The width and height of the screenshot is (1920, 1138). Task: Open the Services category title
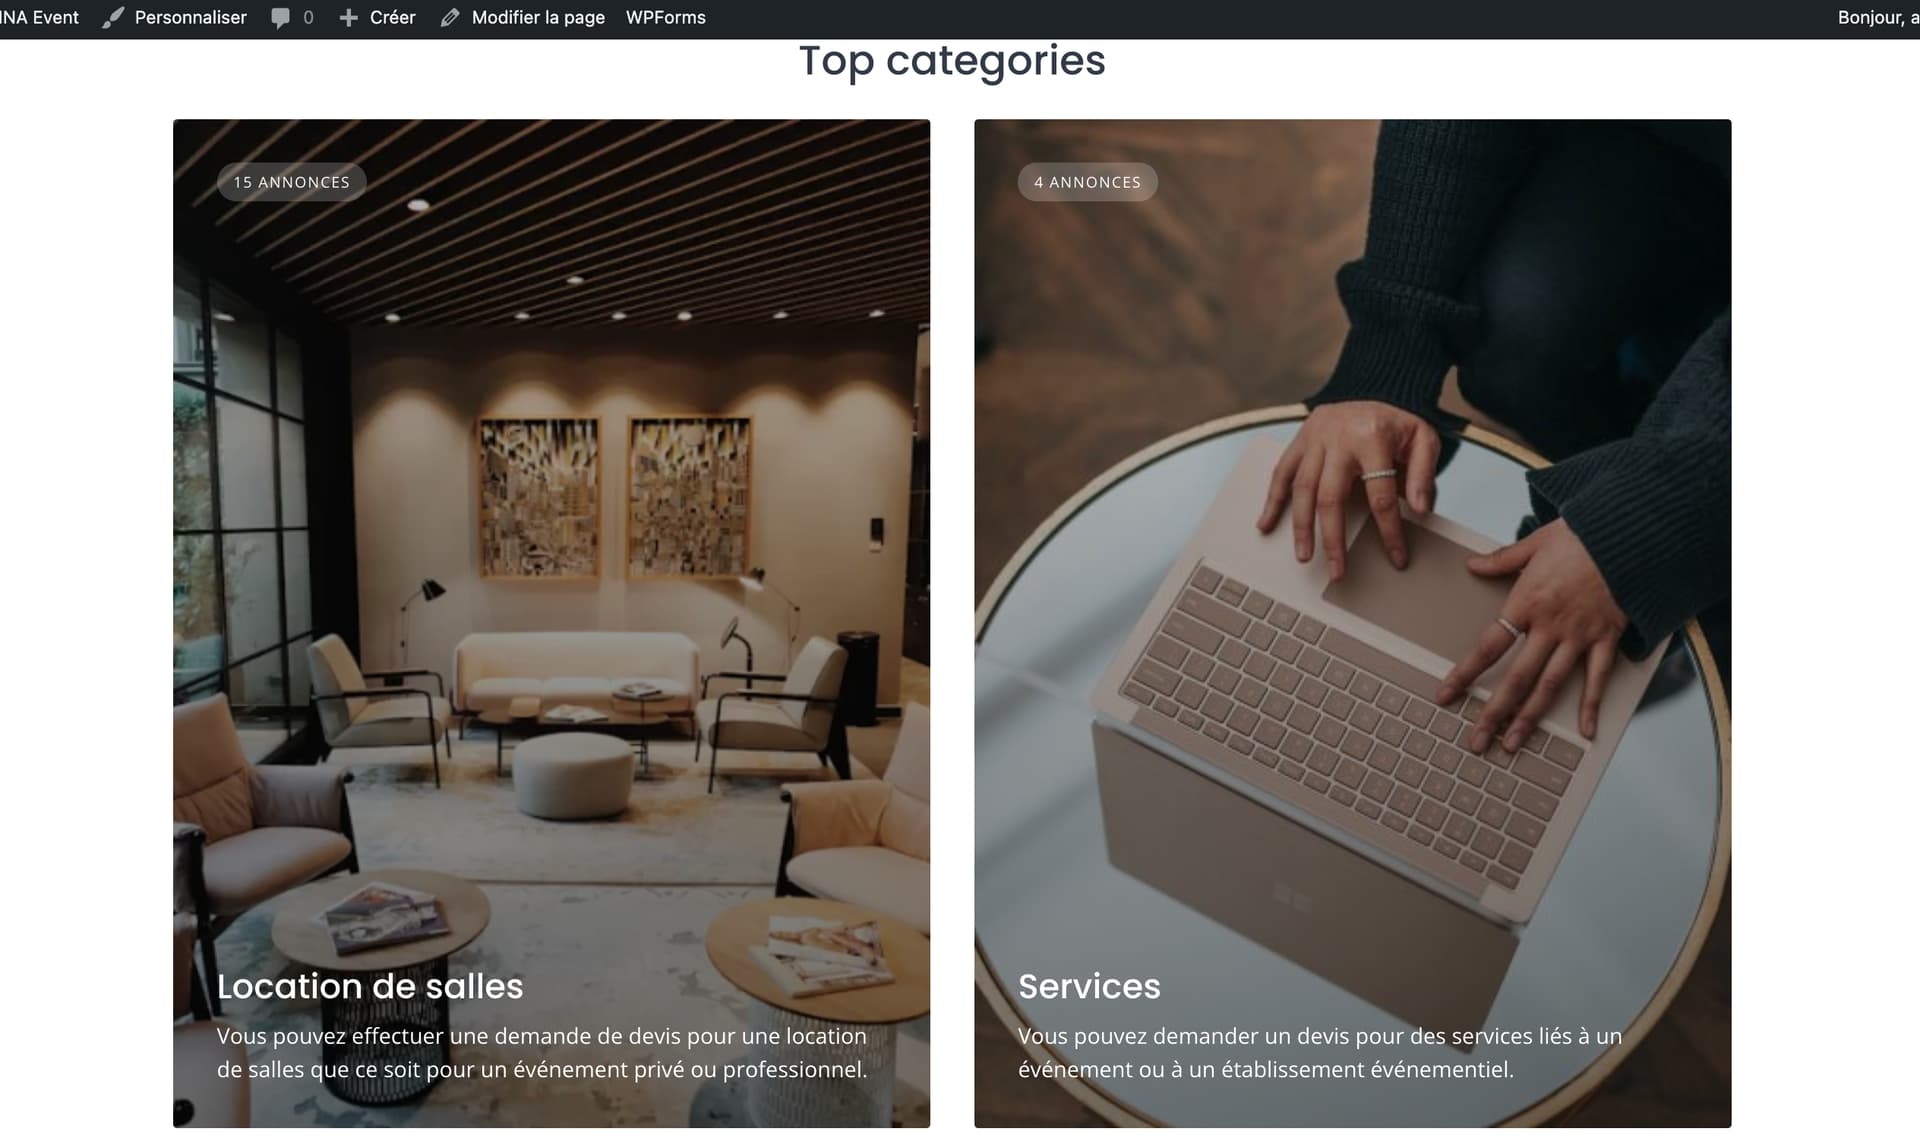coord(1089,986)
